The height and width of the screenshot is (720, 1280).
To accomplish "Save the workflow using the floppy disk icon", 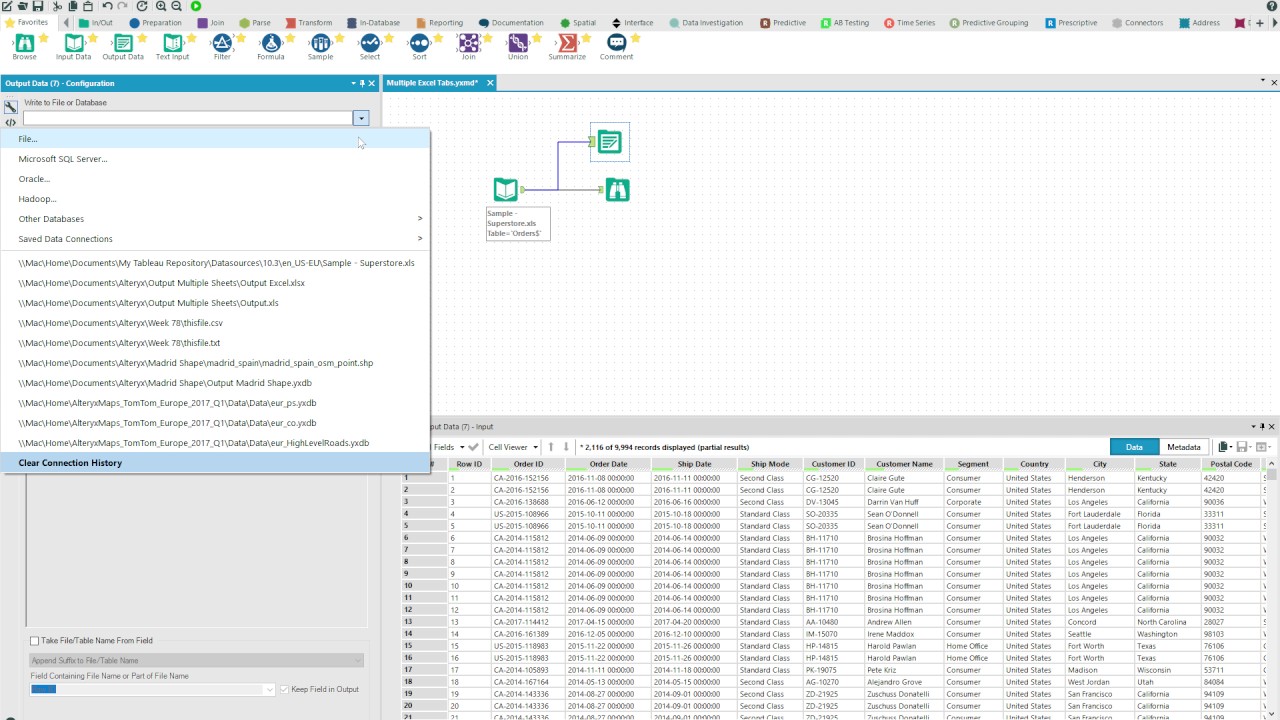I will point(38,6).
